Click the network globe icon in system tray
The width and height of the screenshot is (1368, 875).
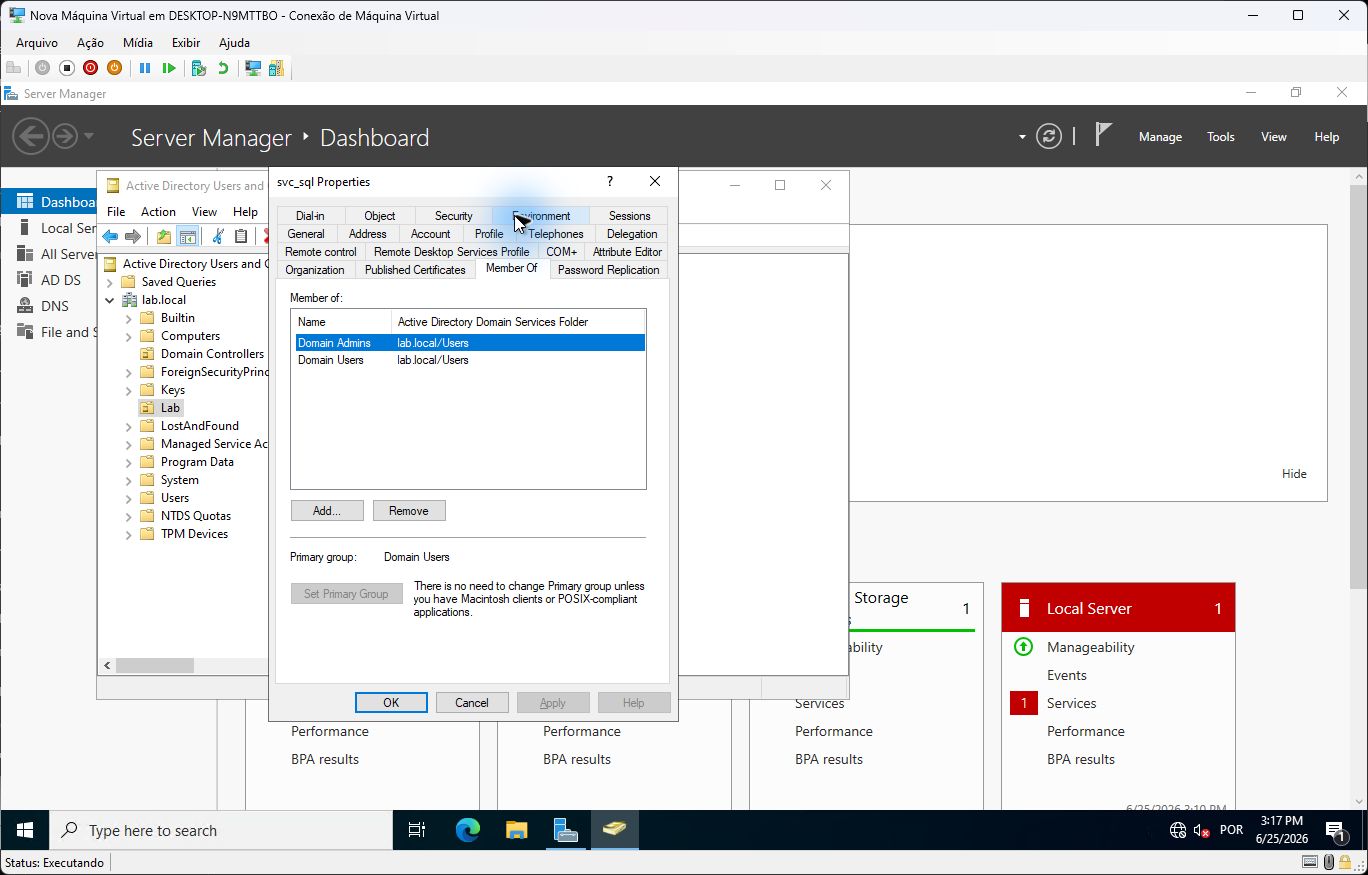tap(1178, 830)
